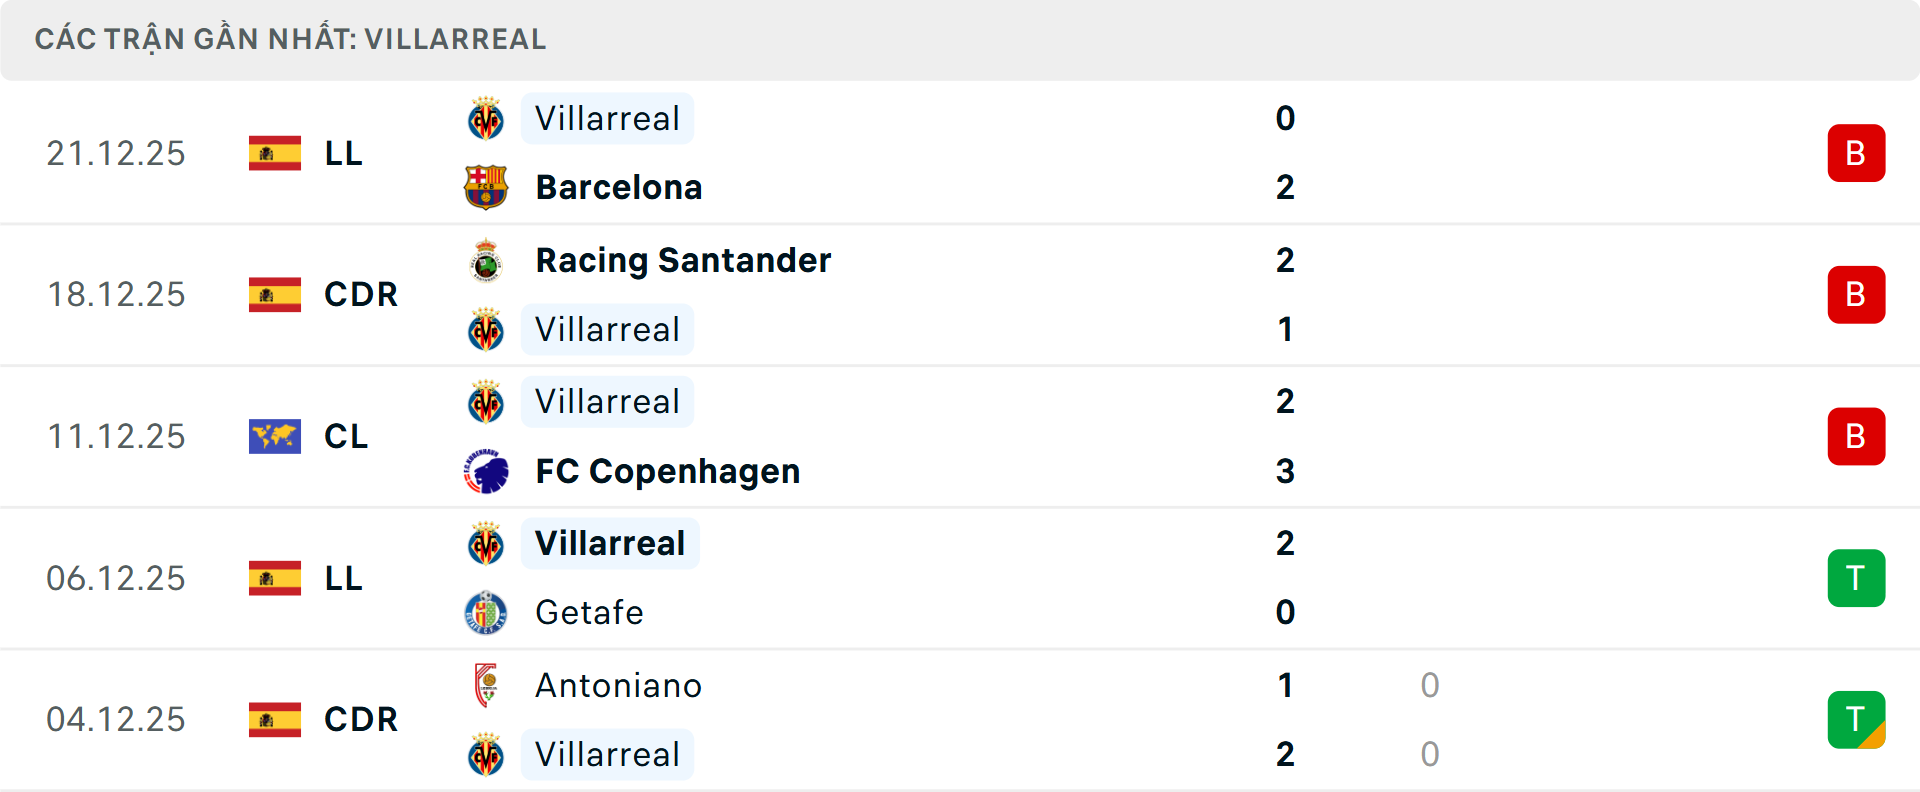Click the FC Copenhagen club crest
Screen dimensions: 1920x792
tap(486, 471)
